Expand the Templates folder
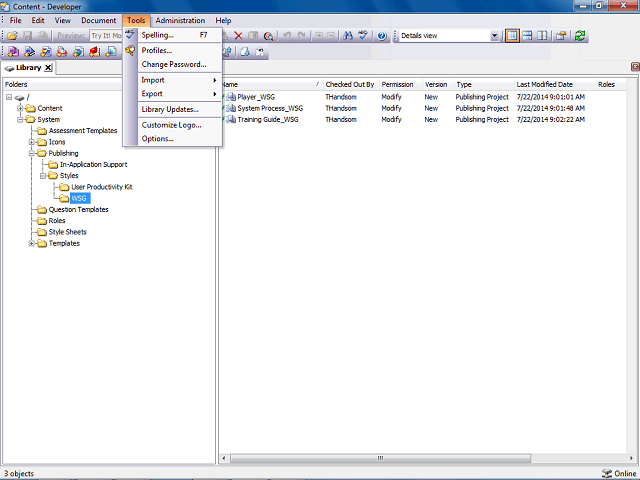The image size is (640, 480). tap(31, 243)
